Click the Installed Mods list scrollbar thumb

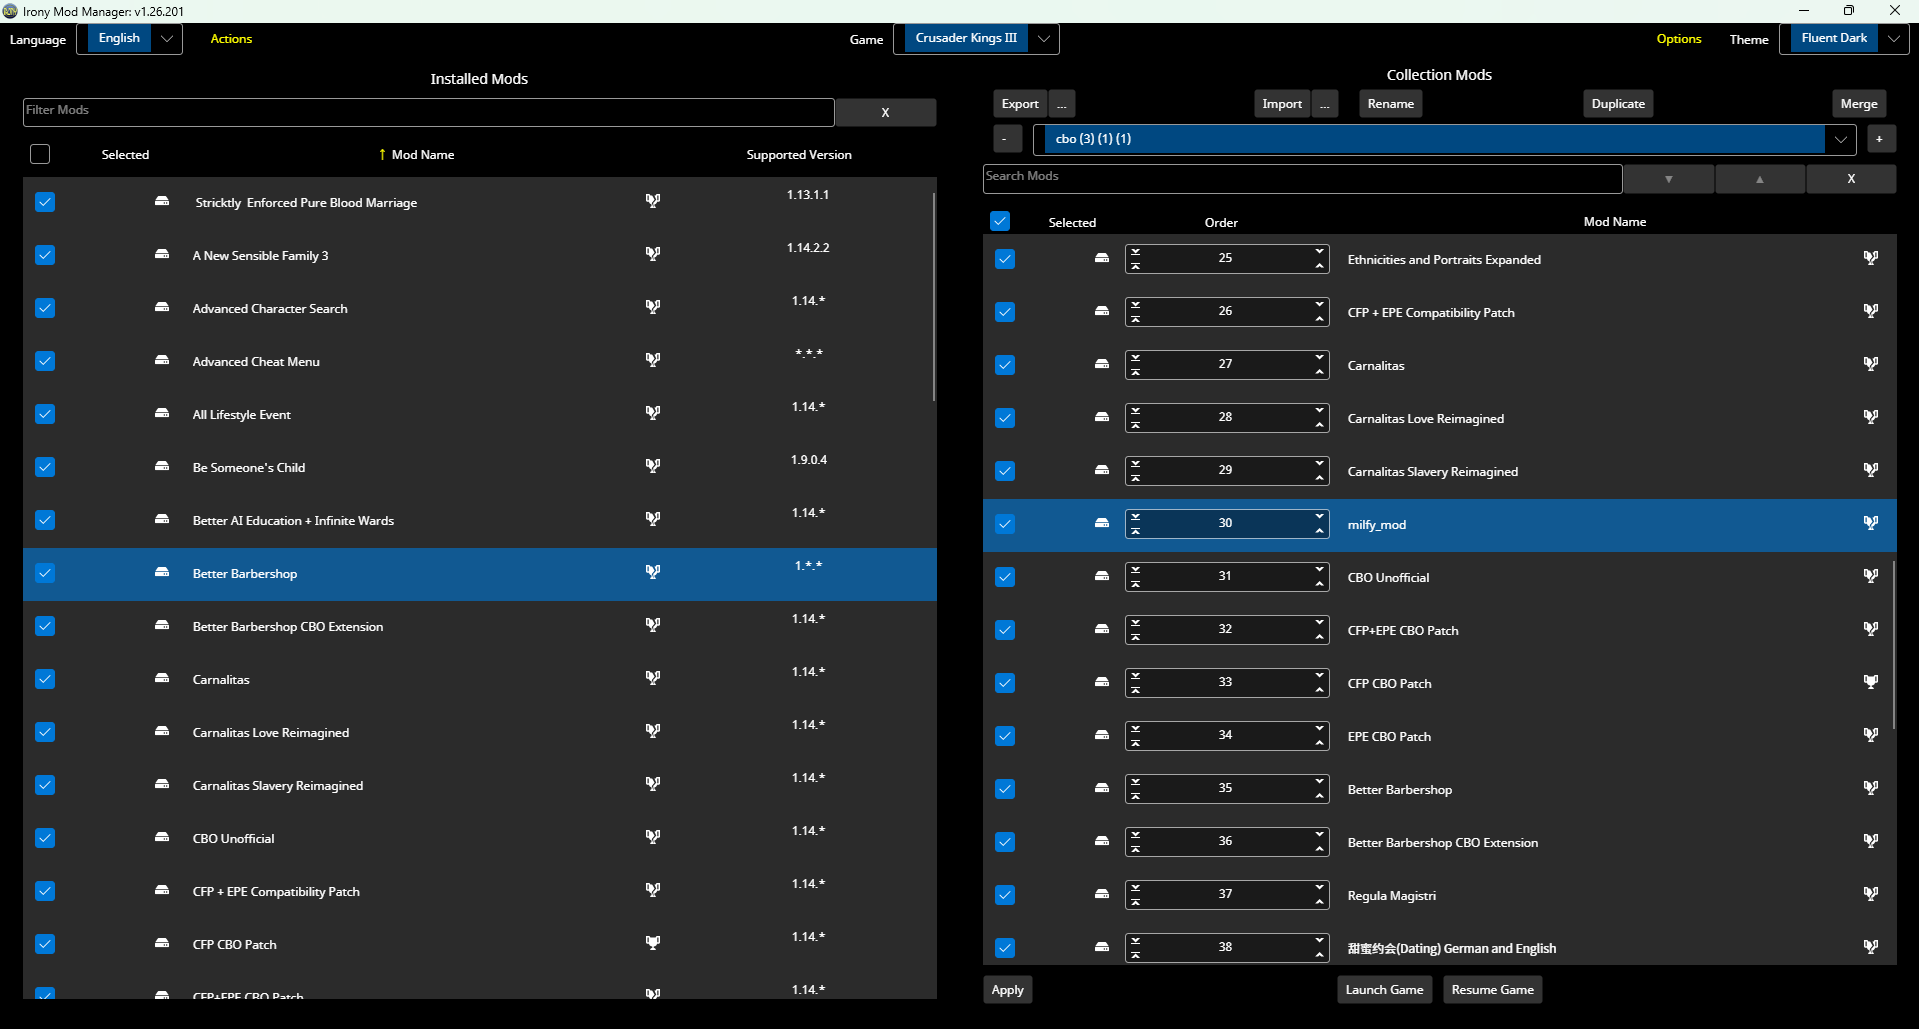click(934, 298)
